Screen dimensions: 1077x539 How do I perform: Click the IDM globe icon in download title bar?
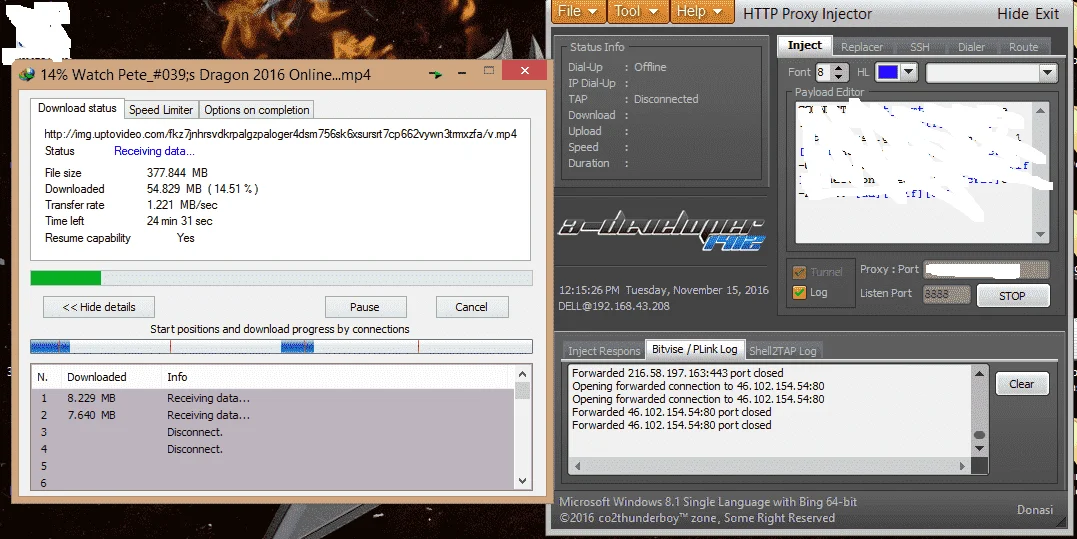[27, 74]
